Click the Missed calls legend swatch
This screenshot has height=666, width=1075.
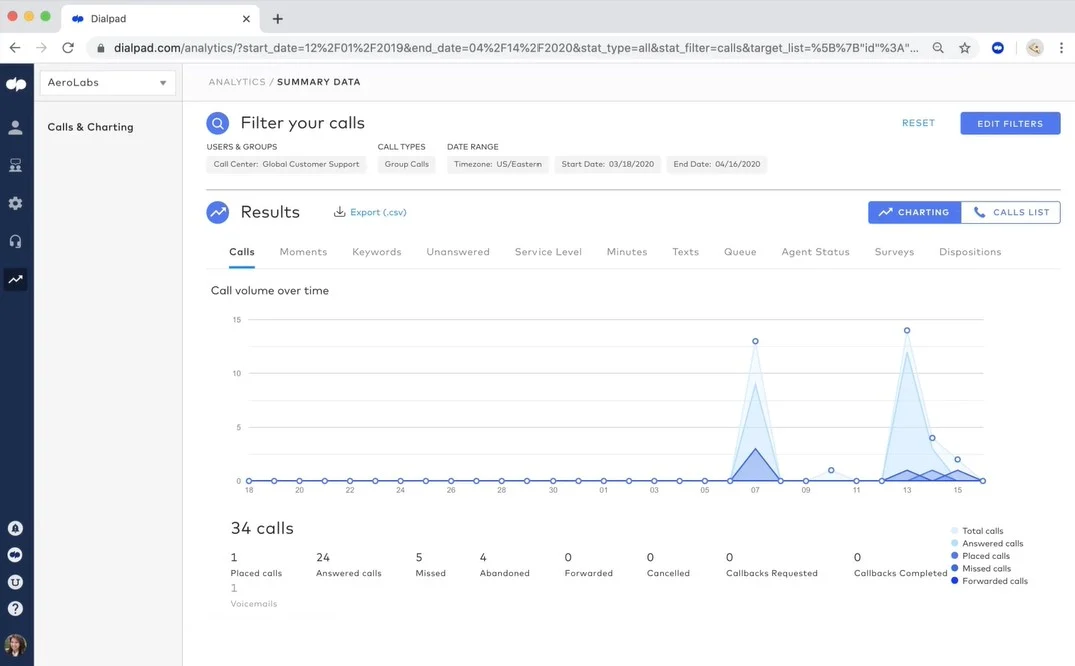[954, 568]
